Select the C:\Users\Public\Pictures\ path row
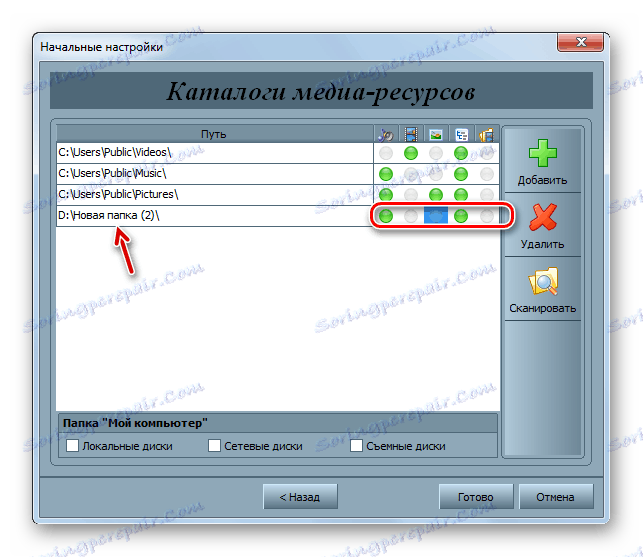 coord(214,195)
